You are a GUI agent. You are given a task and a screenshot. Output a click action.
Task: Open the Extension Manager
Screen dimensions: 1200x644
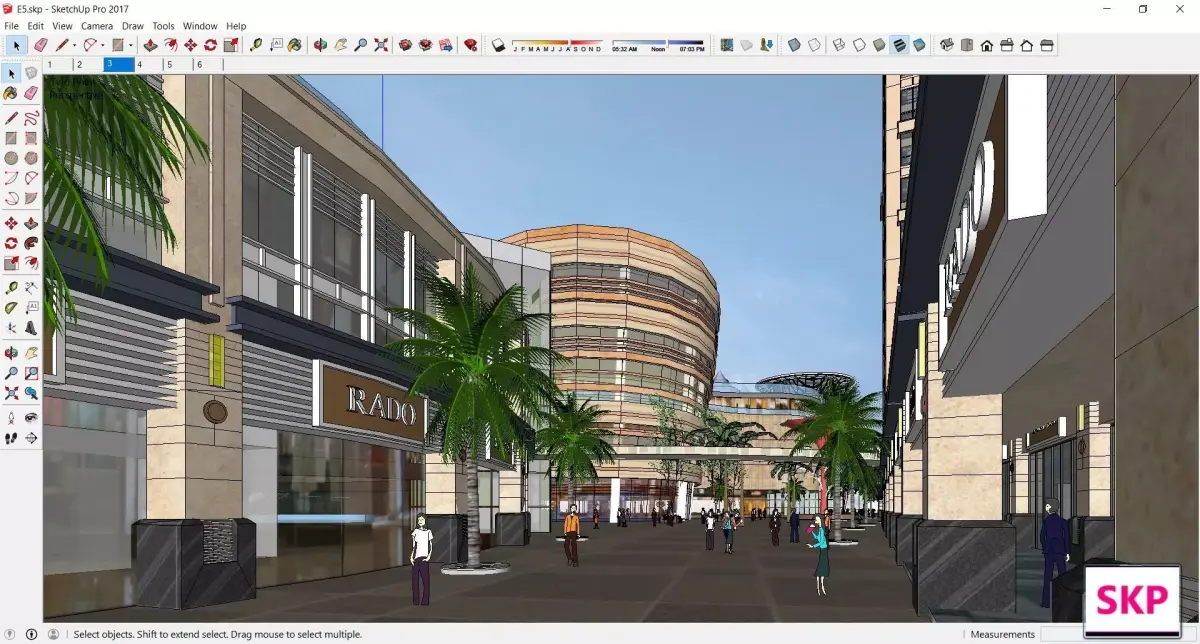pyautogui.click(x=470, y=45)
